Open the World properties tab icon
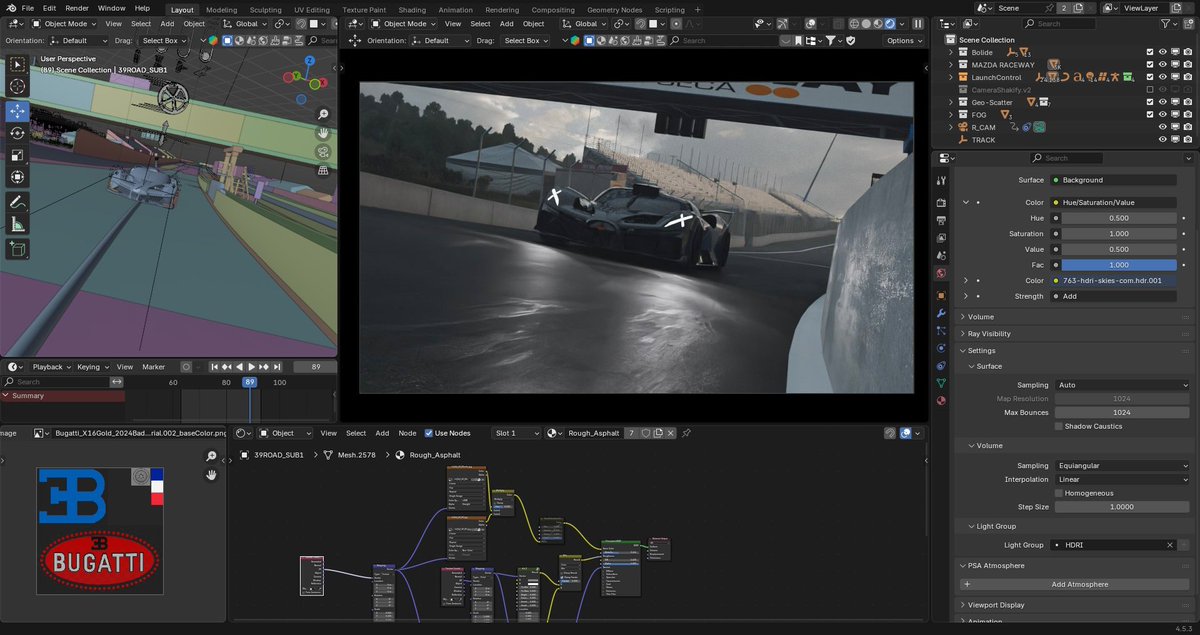This screenshot has height=635, width=1200. (941, 273)
